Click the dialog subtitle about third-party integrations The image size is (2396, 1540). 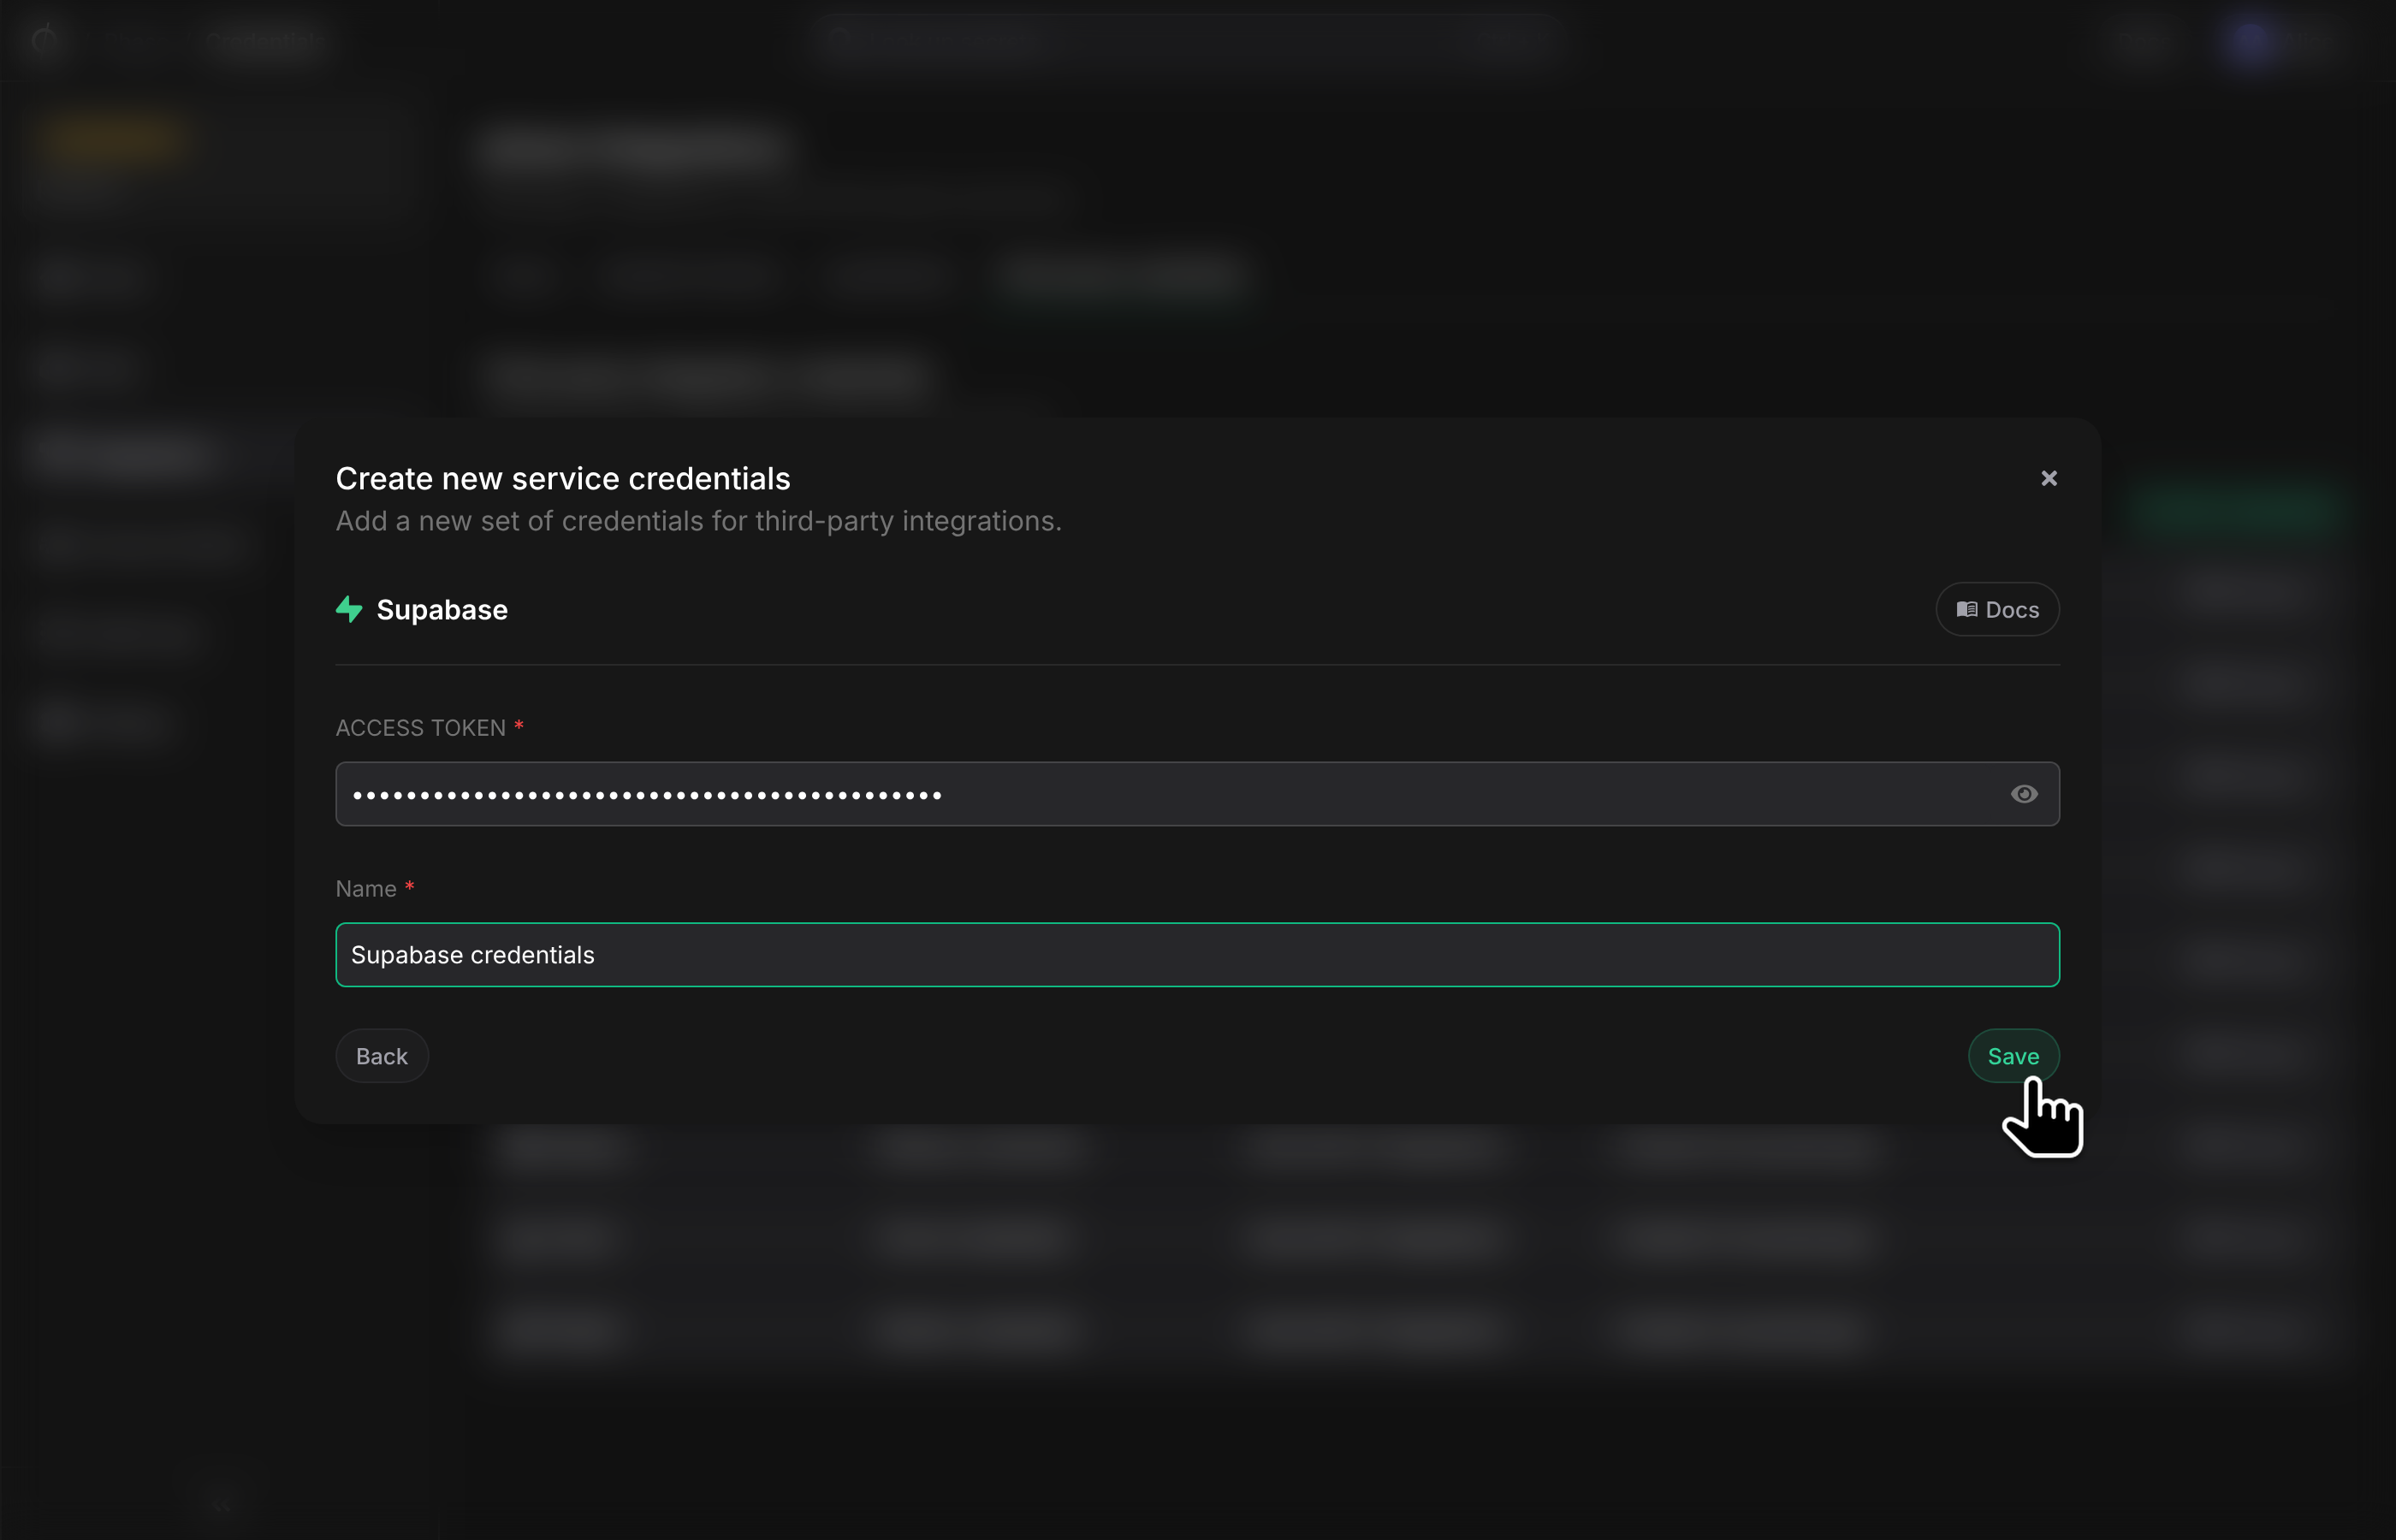698,521
